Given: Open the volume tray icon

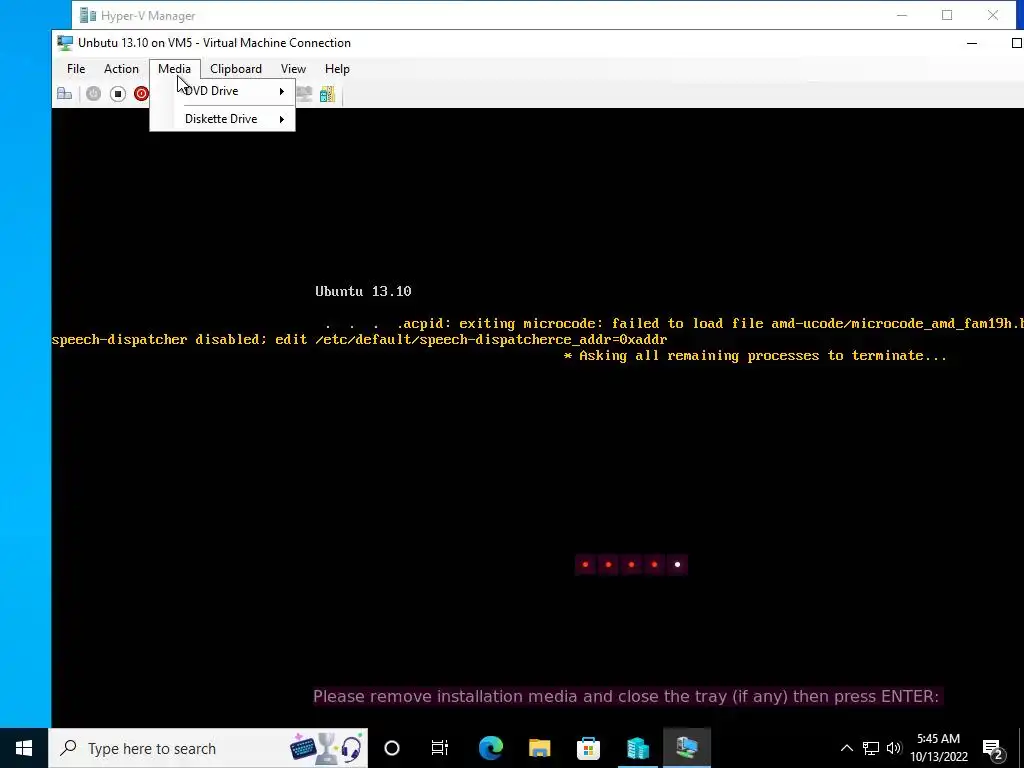Looking at the screenshot, I should (x=894, y=748).
